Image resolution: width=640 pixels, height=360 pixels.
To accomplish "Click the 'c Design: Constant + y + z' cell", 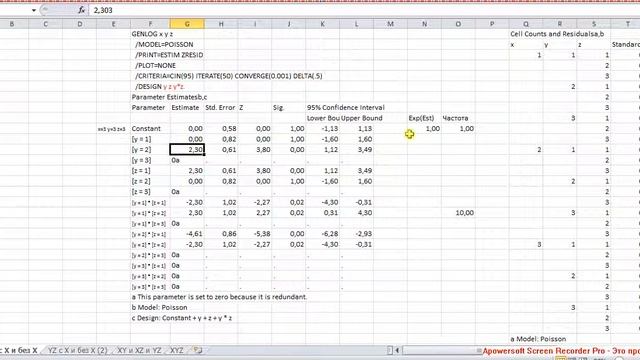I will point(182,318).
